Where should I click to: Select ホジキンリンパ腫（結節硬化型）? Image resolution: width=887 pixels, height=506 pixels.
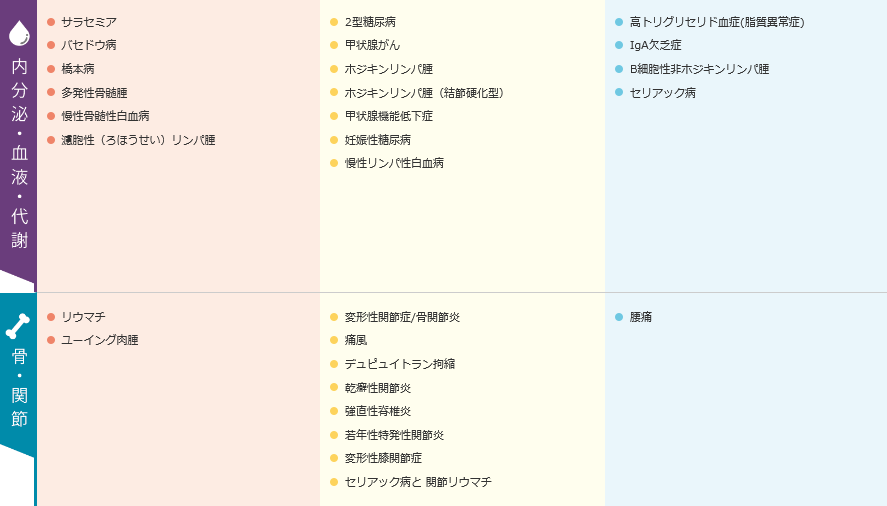pos(424,93)
